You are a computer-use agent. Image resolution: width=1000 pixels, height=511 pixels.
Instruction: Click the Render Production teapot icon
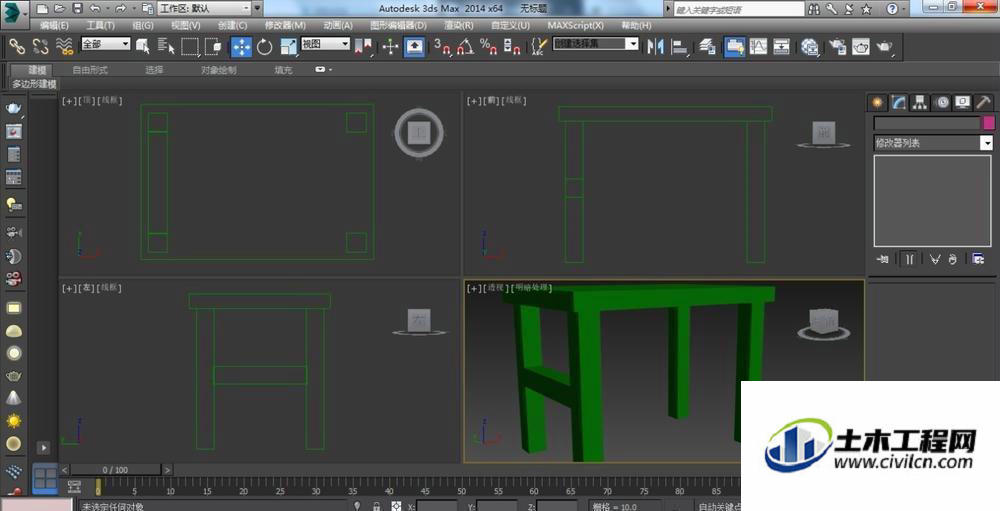885,46
